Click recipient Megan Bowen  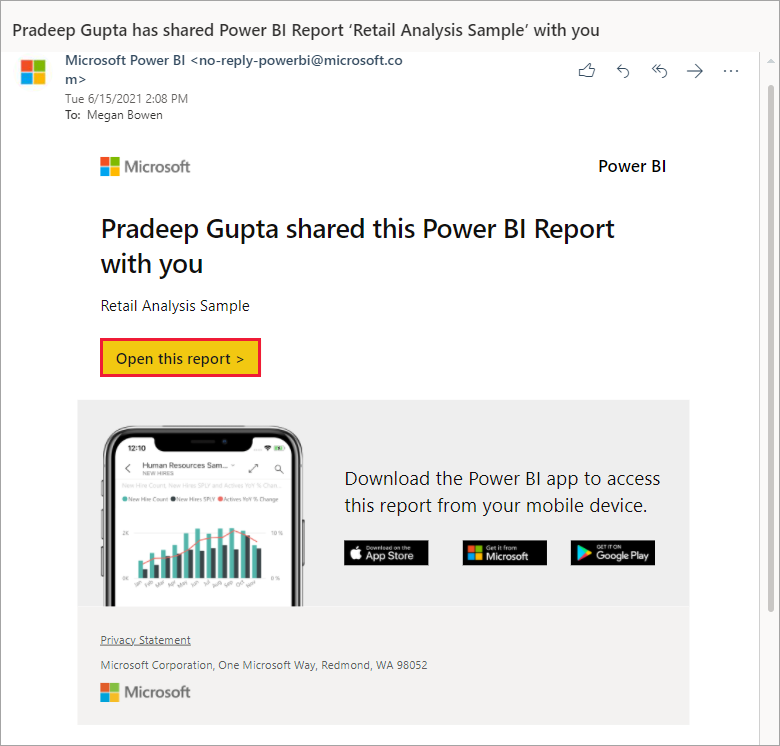pos(125,115)
